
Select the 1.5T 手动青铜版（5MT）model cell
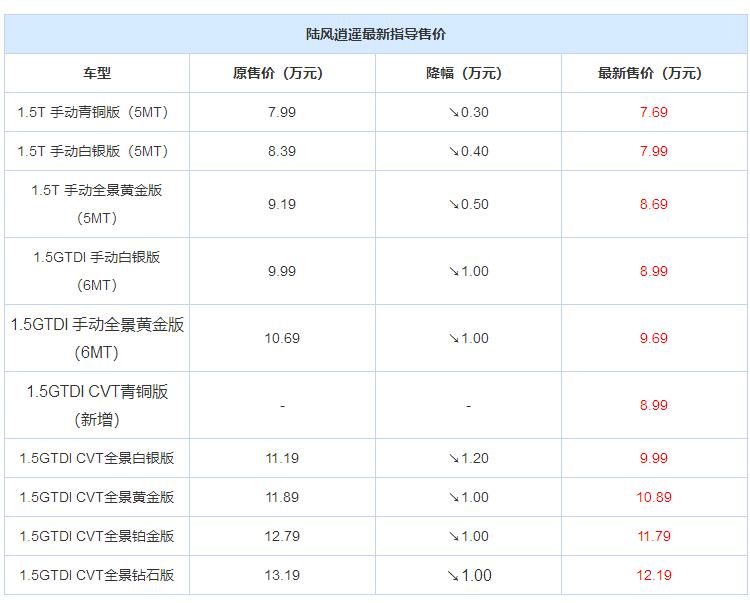click(97, 112)
